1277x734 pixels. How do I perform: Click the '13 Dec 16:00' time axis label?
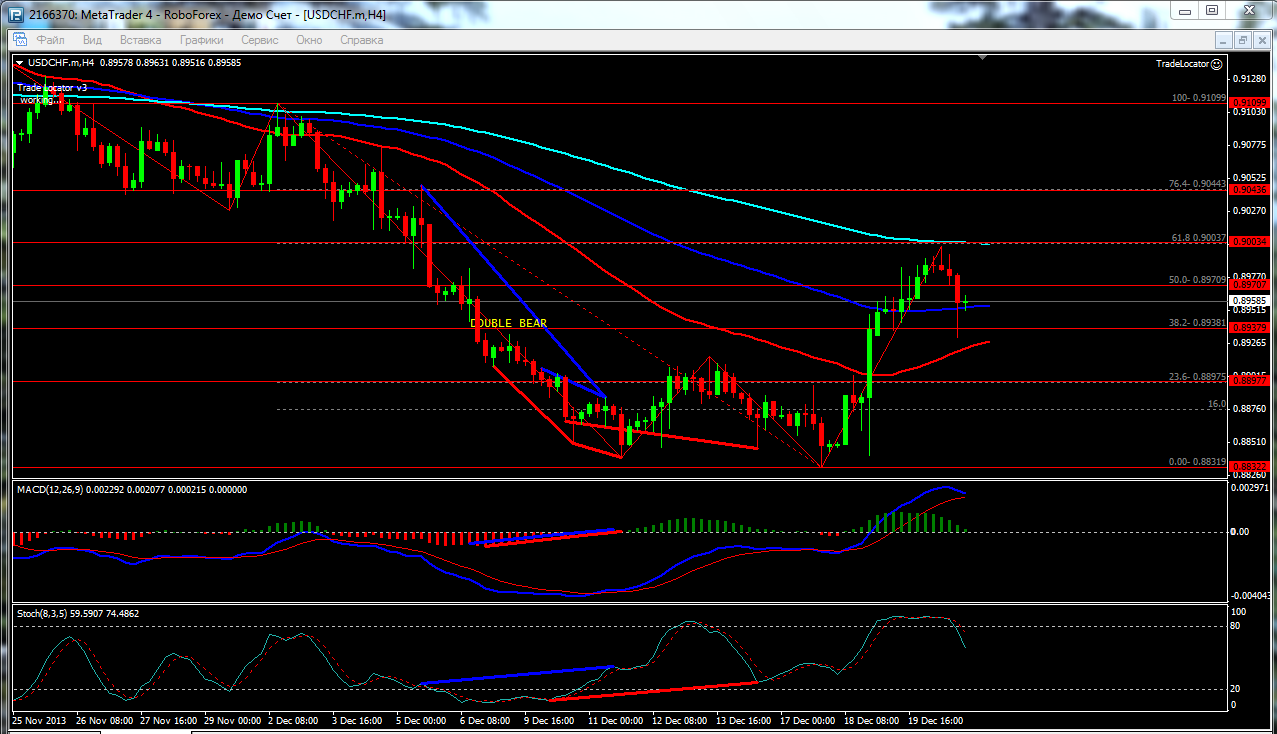pyautogui.click(x=743, y=720)
